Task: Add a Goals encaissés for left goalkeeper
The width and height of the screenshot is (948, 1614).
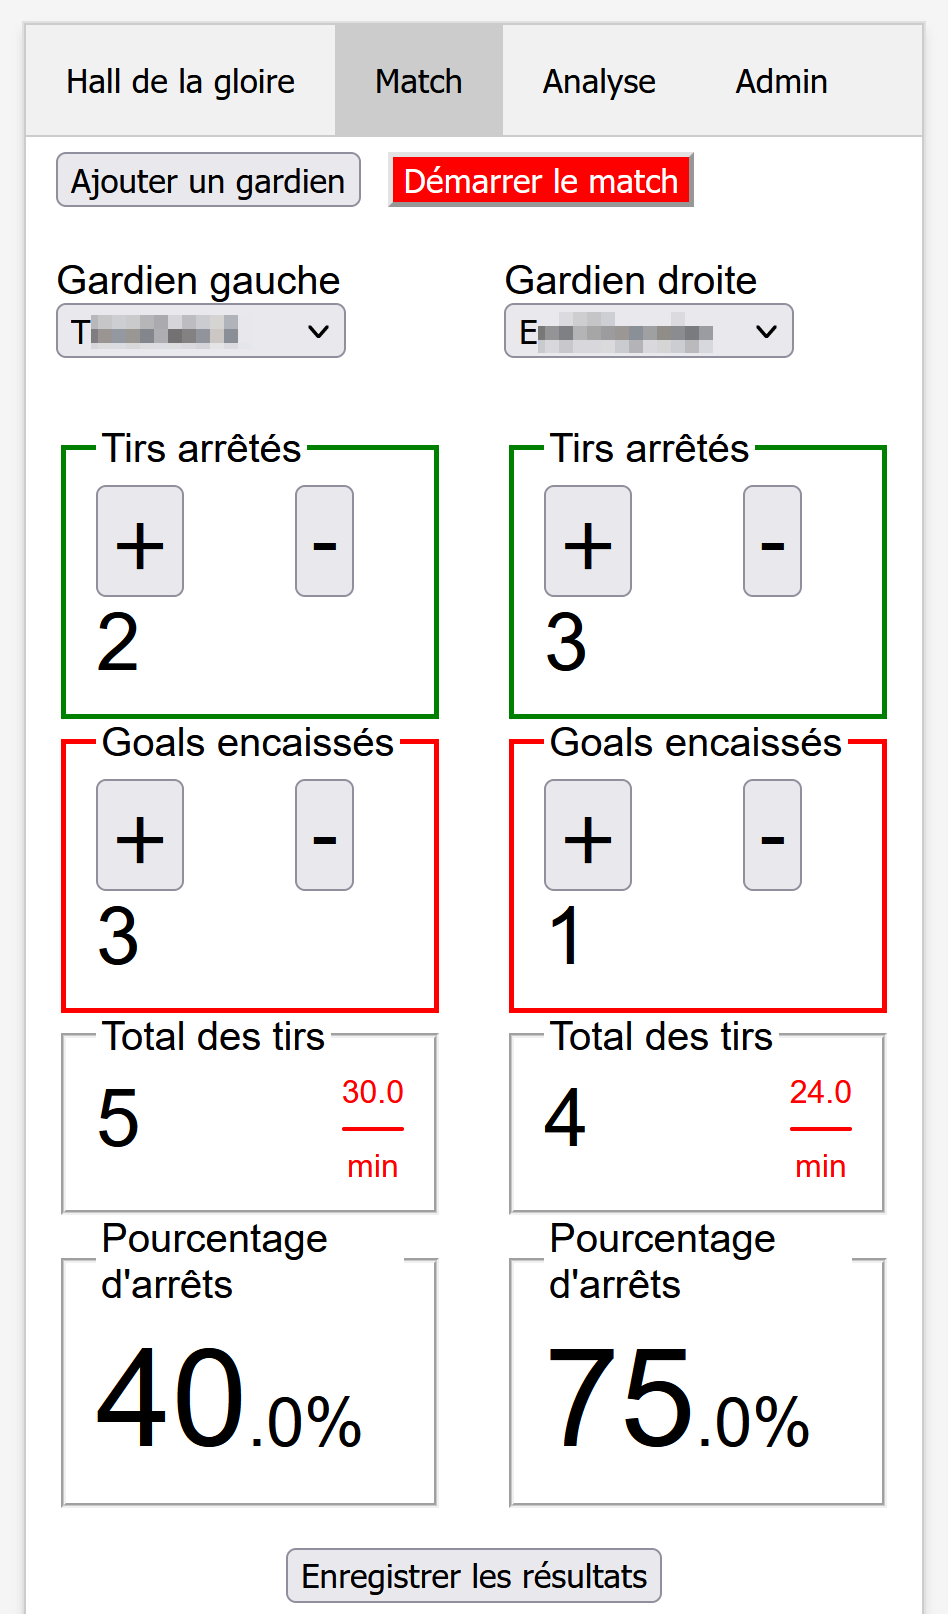Action: coord(140,835)
